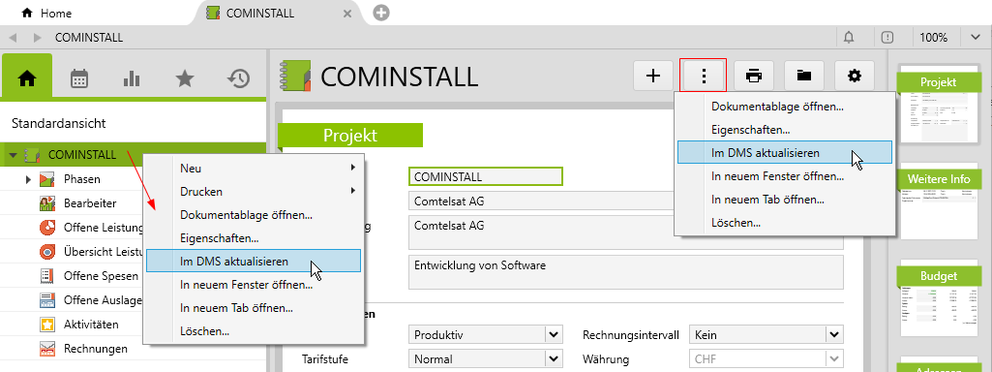Show the history clock icon tab
The width and height of the screenshot is (992, 372).
239,78
